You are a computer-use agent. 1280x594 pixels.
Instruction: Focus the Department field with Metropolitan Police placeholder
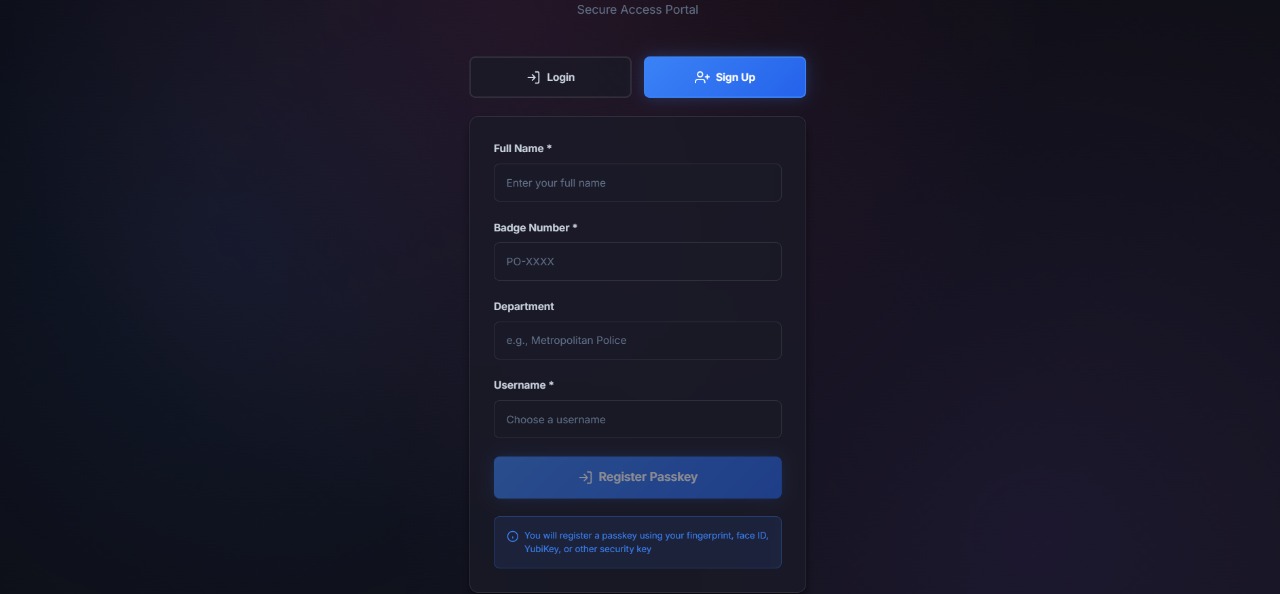638,341
